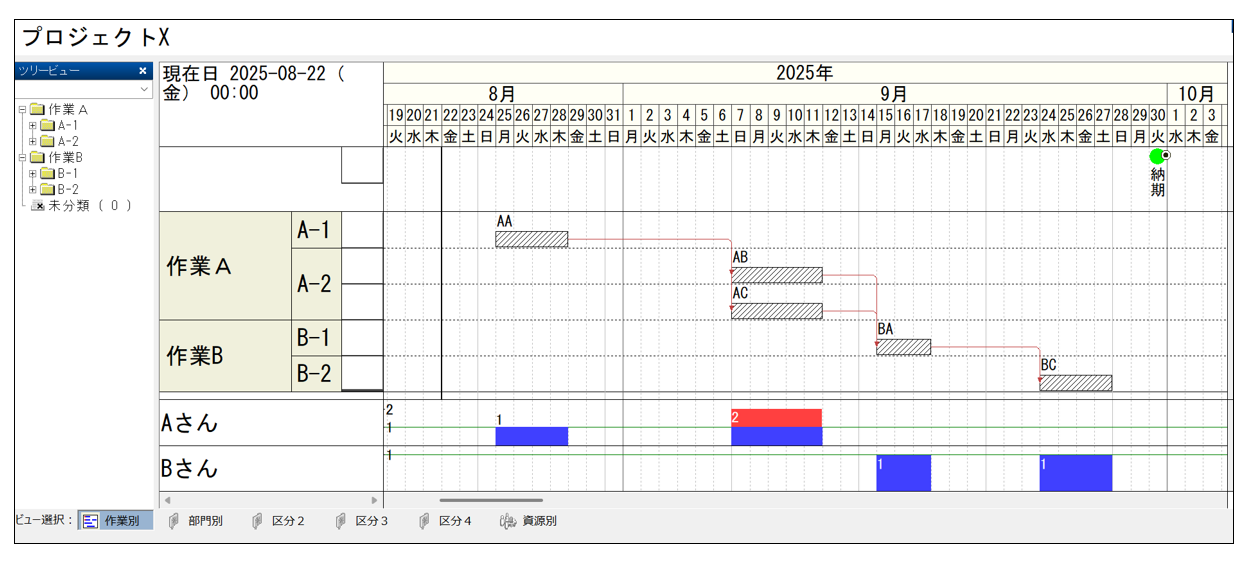
Task: Expand the B-1 tree node
Action: [x=32, y=173]
